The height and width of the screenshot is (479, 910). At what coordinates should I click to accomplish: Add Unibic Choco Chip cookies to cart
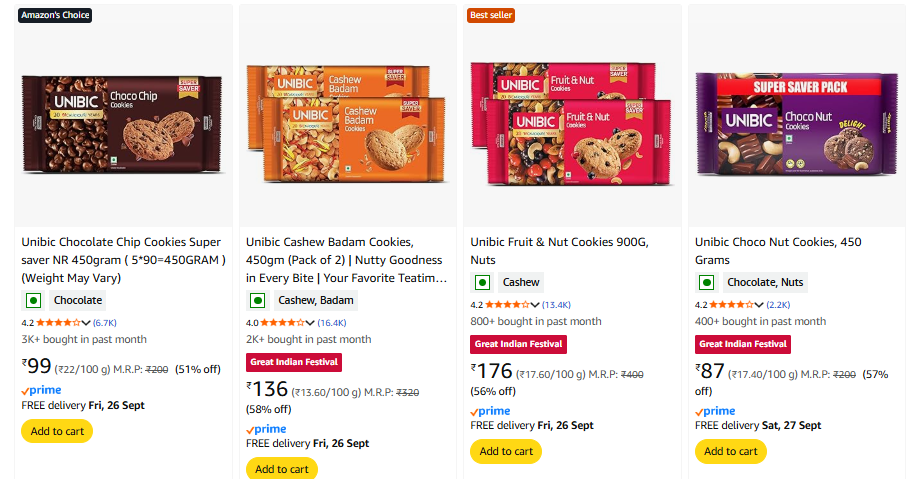click(x=57, y=431)
